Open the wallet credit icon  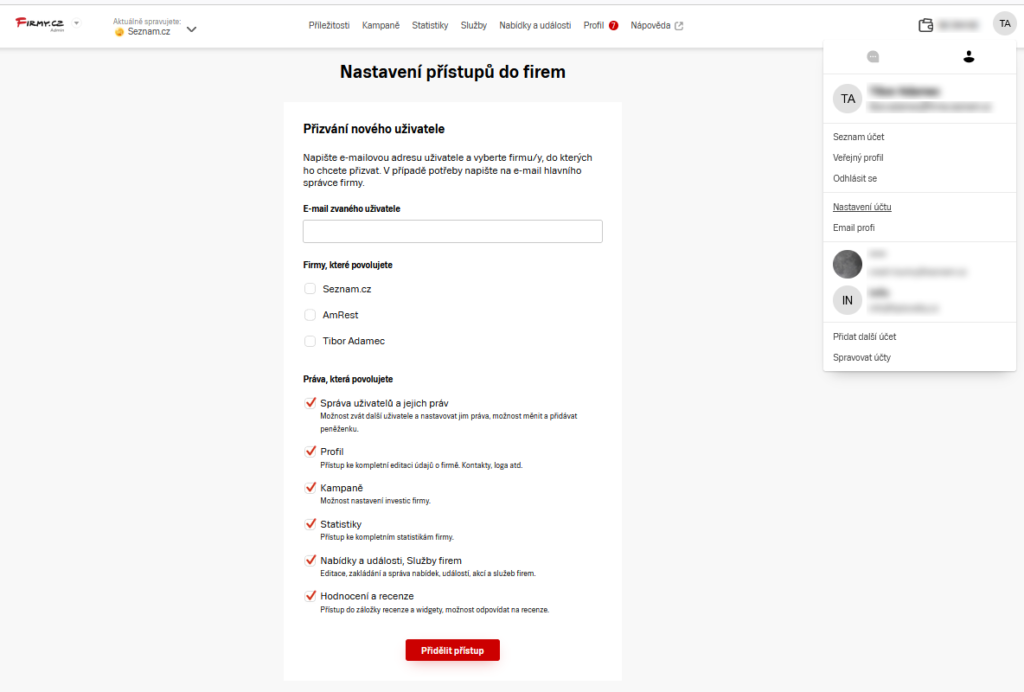point(926,25)
